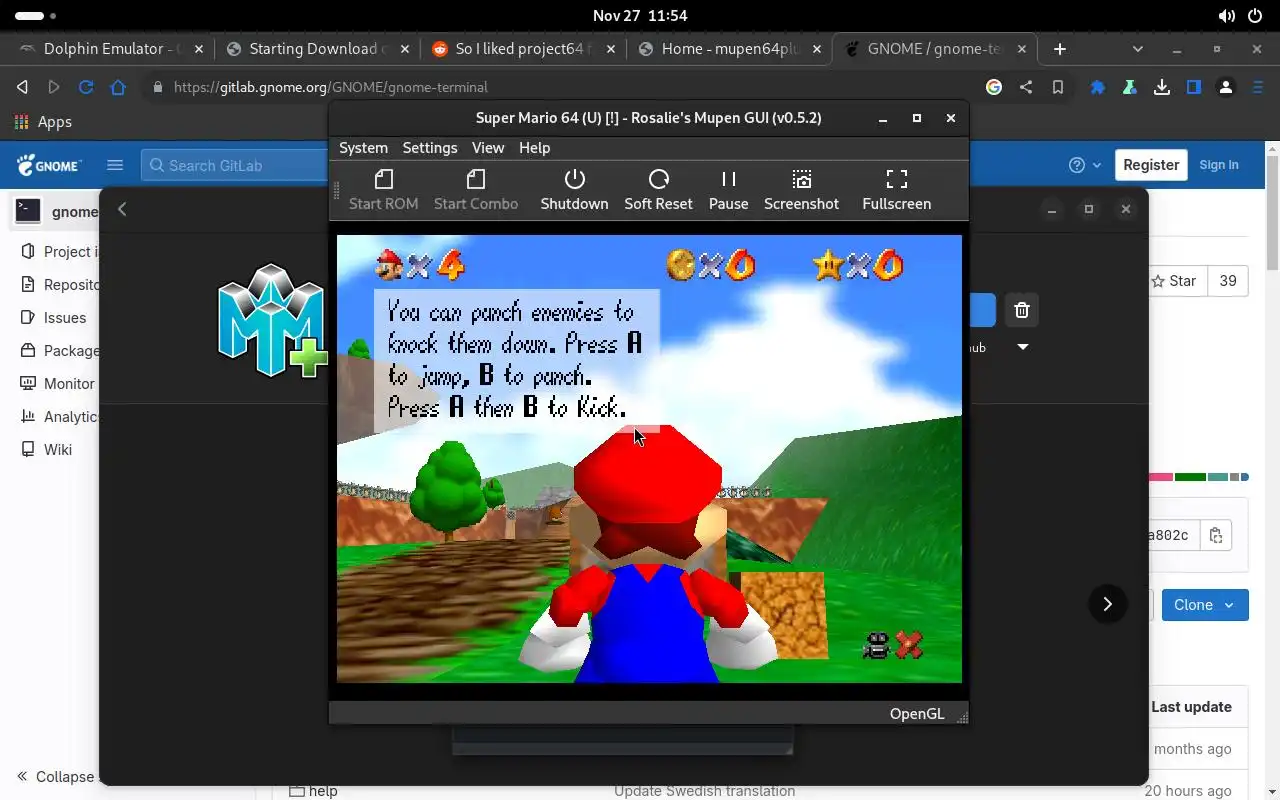This screenshot has height=800, width=1280.
Task: Click Start ROM toolbar icon in Mupen GUI
Action: pos(383,190)
